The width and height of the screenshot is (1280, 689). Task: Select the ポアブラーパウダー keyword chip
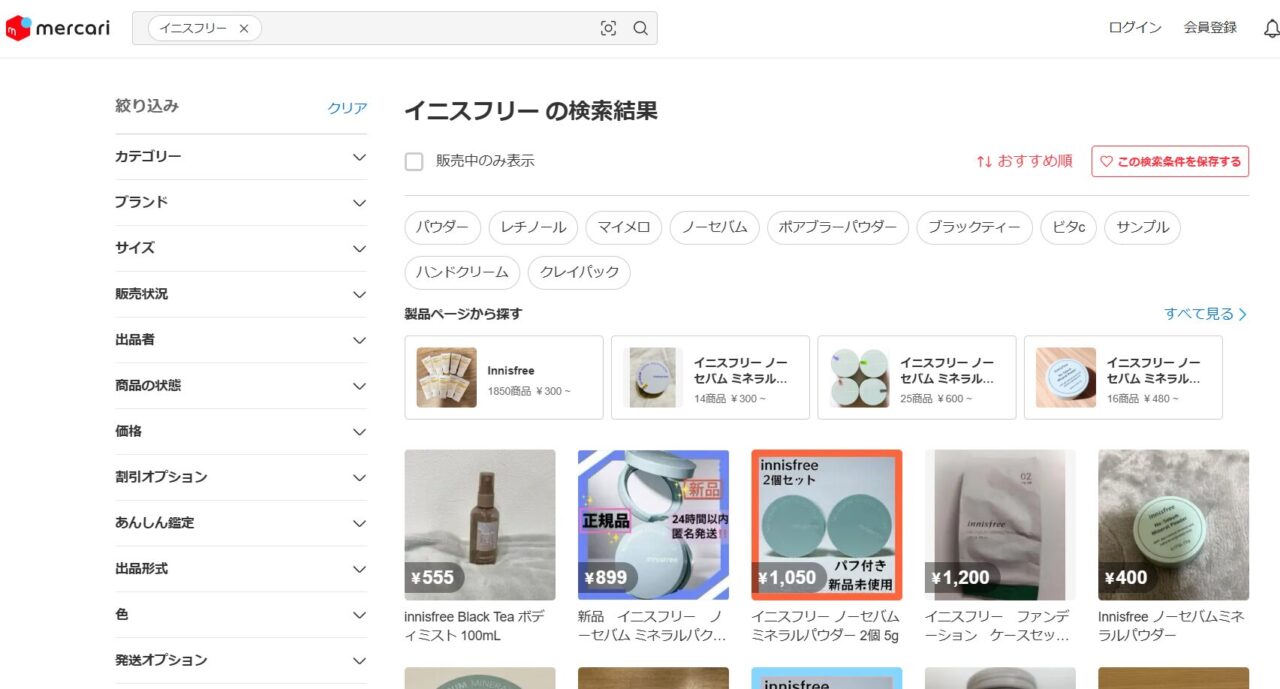click(838, 228)
